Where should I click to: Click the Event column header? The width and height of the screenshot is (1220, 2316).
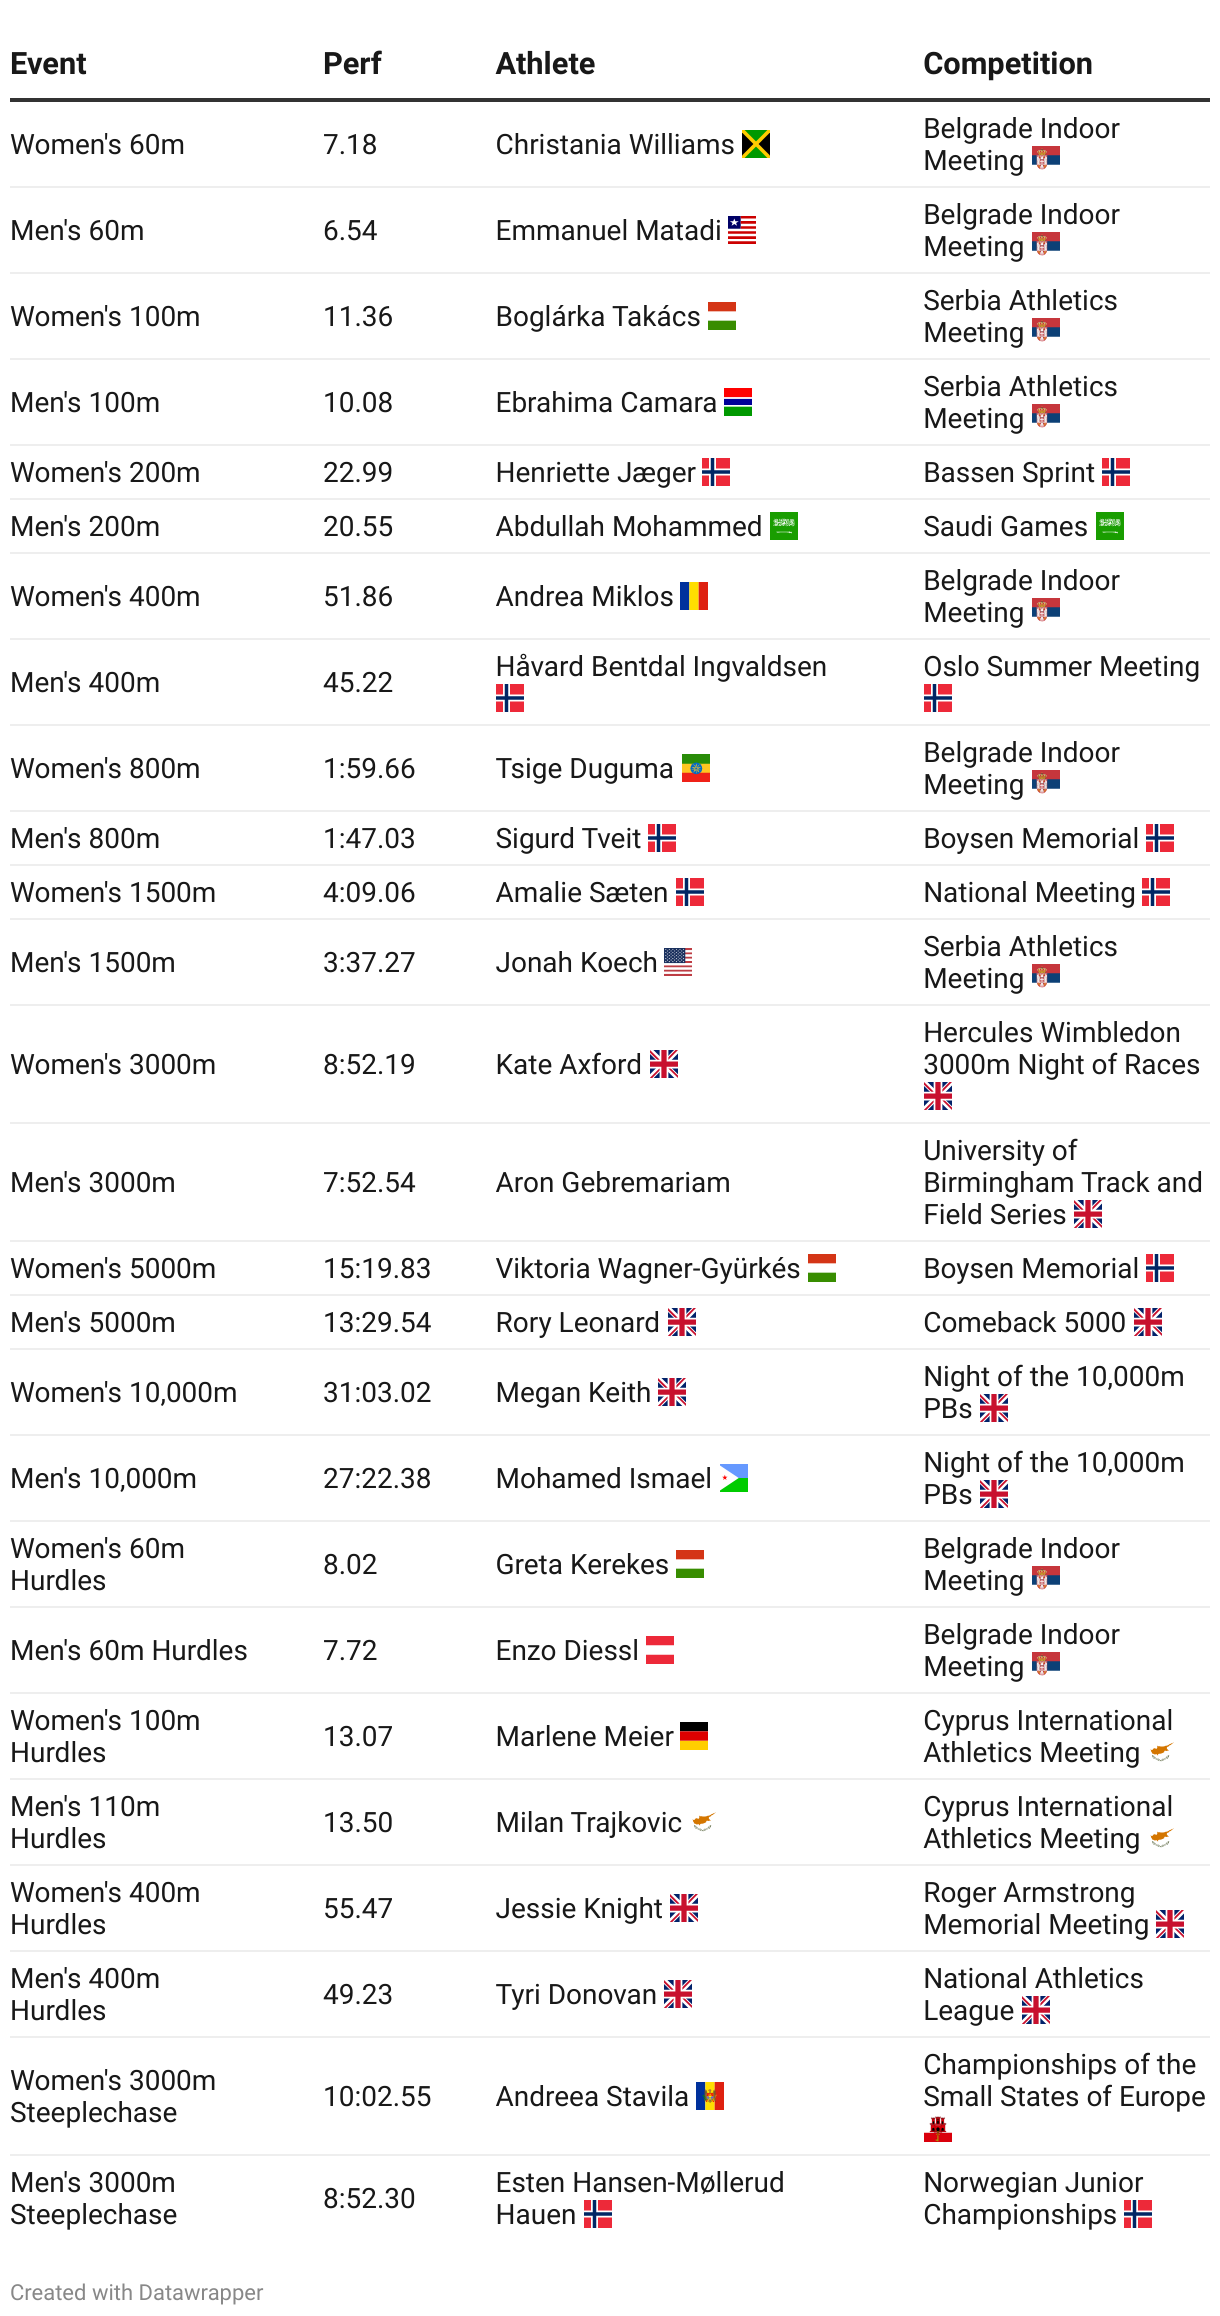48,64
